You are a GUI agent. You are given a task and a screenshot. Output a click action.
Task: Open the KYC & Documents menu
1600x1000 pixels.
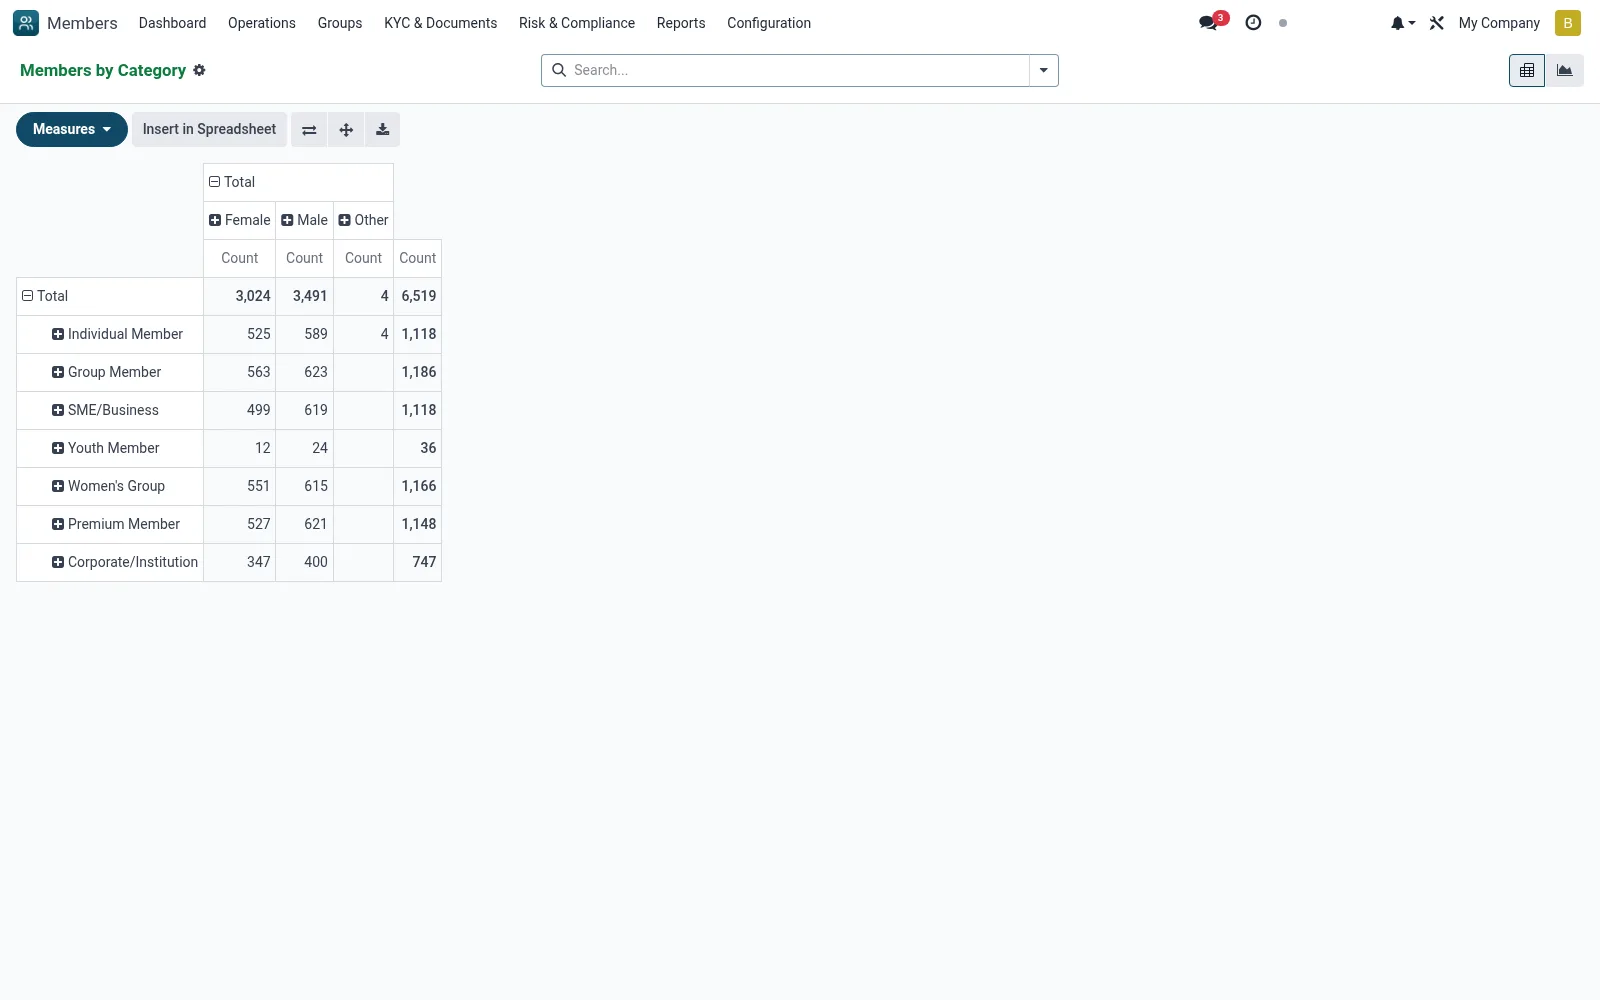point(440,23)
